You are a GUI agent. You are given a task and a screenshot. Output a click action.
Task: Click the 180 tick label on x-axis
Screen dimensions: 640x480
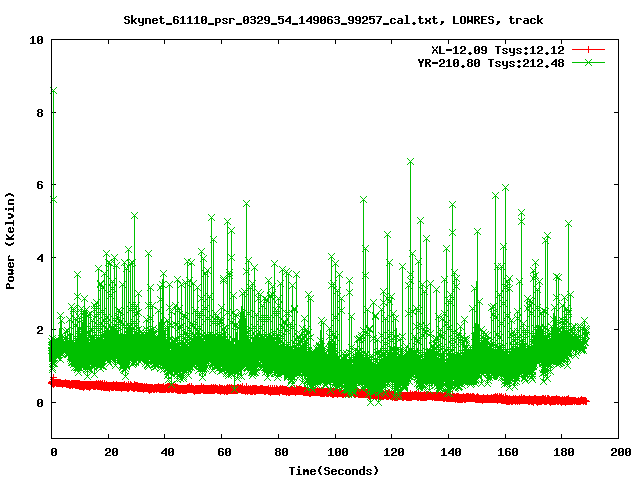[562, 452]
